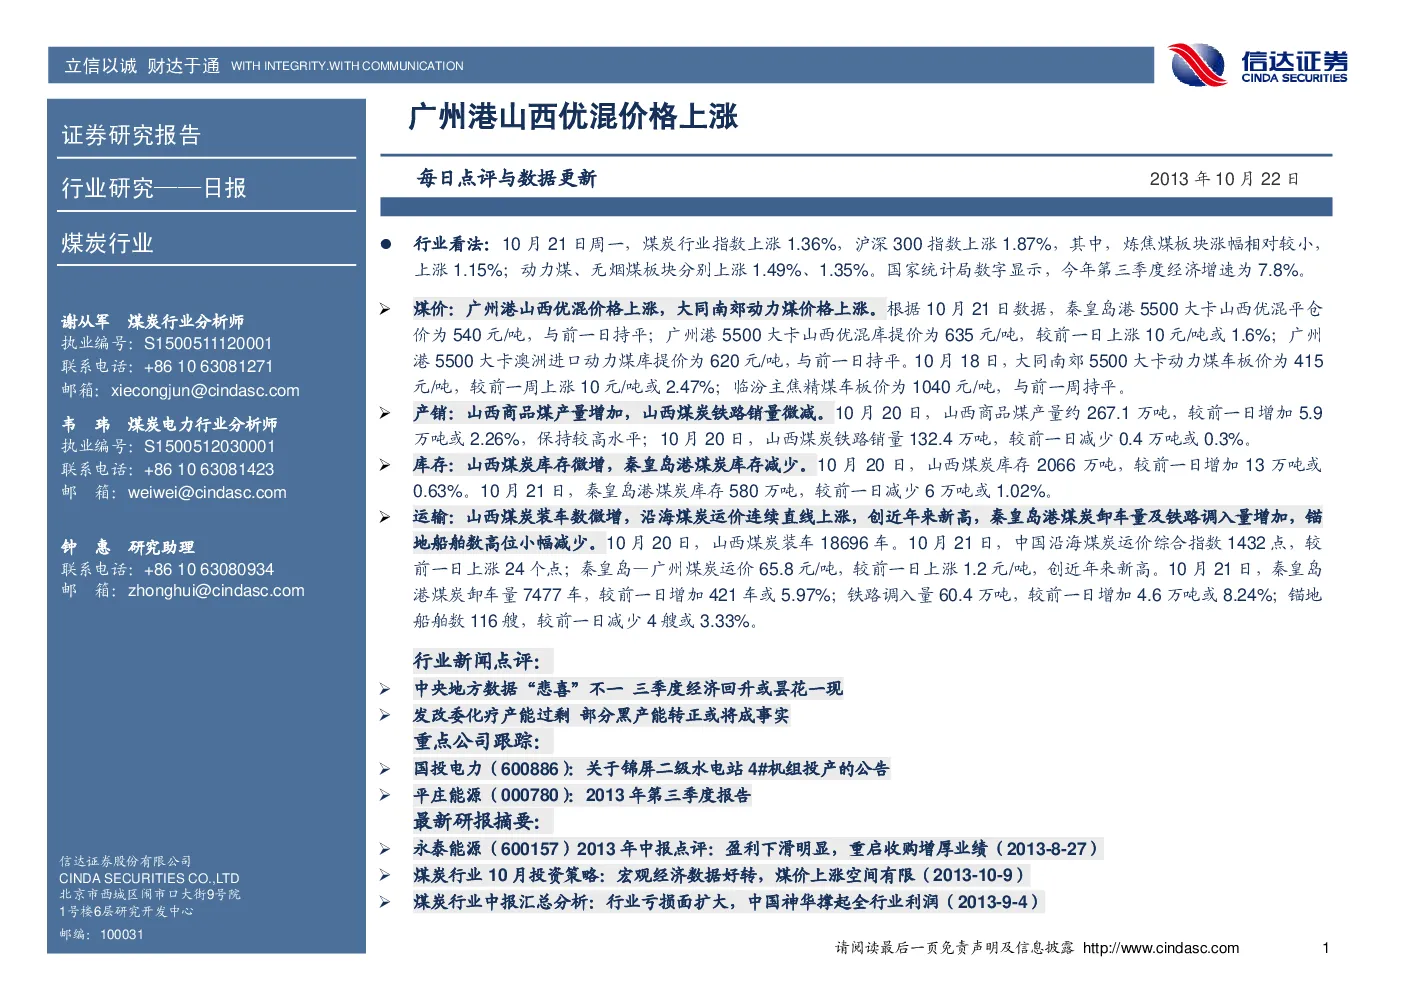
Task: Click analyst name 韦 玮
Action: (85, 424)
